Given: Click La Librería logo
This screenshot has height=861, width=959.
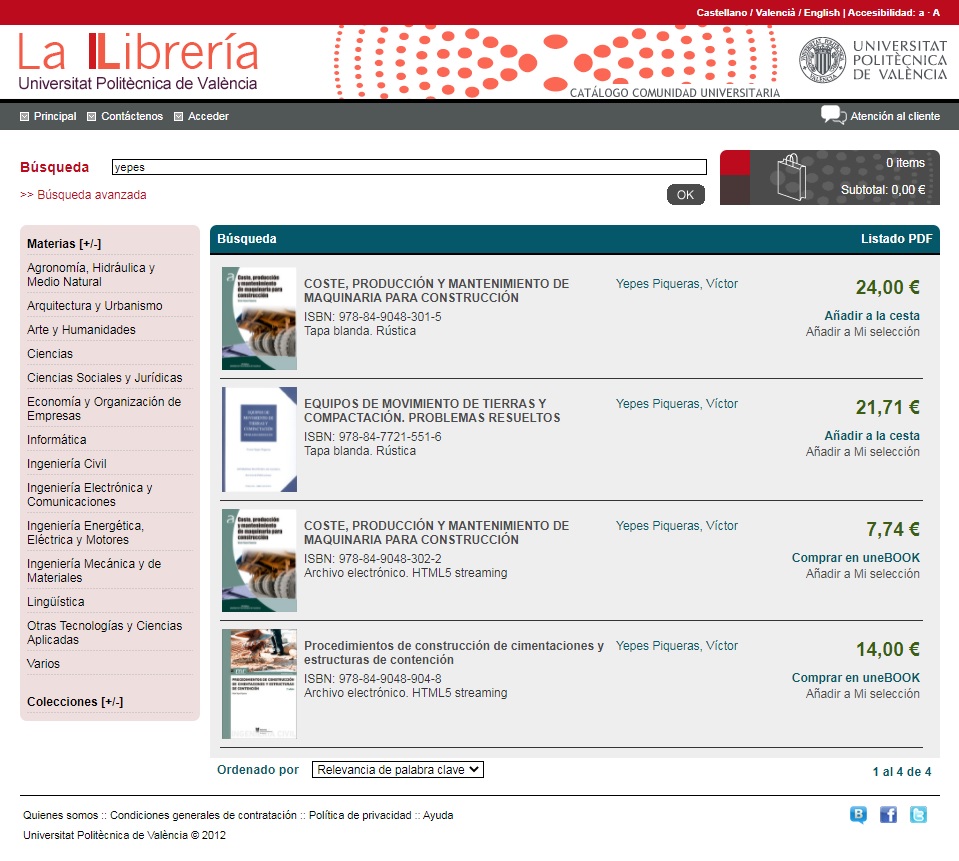Looking at the screenshot, I should pos(138,62).
